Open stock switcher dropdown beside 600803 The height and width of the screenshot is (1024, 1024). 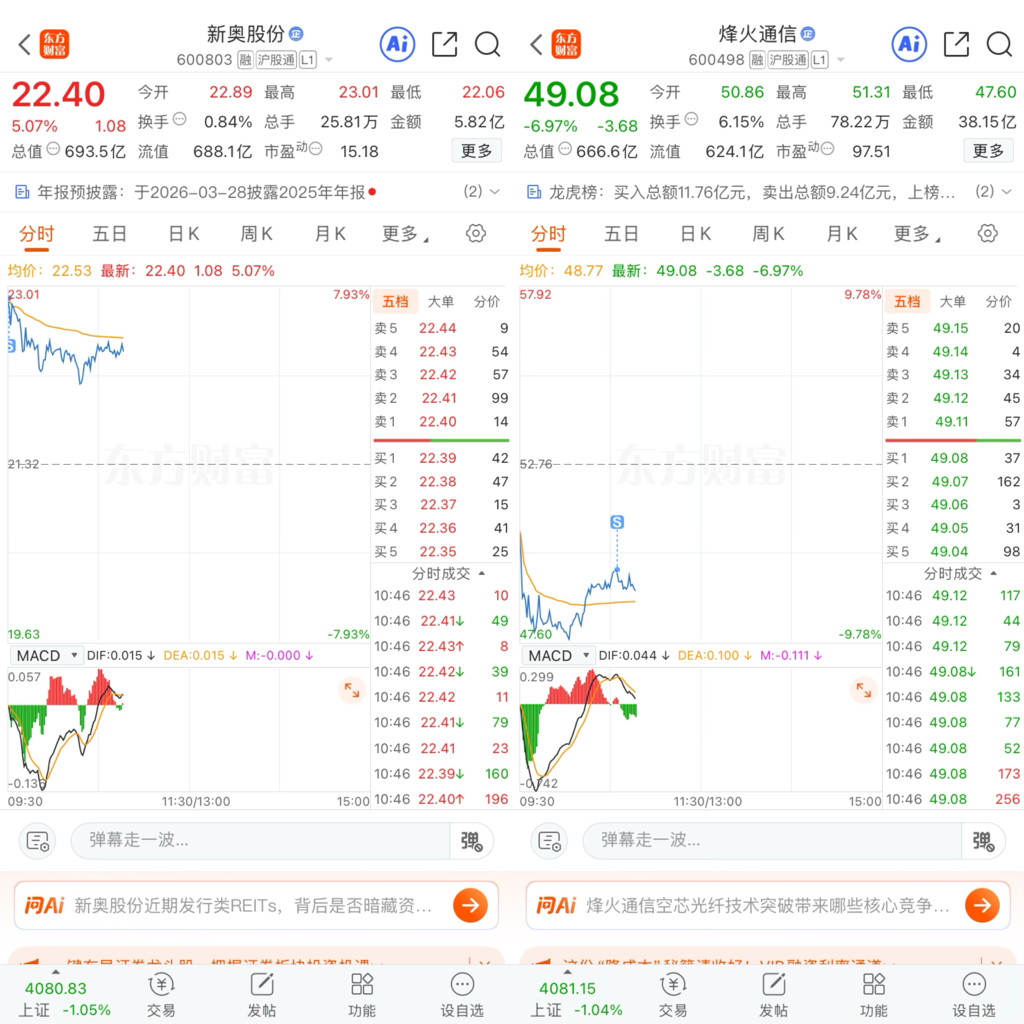[x=329, y=60]
